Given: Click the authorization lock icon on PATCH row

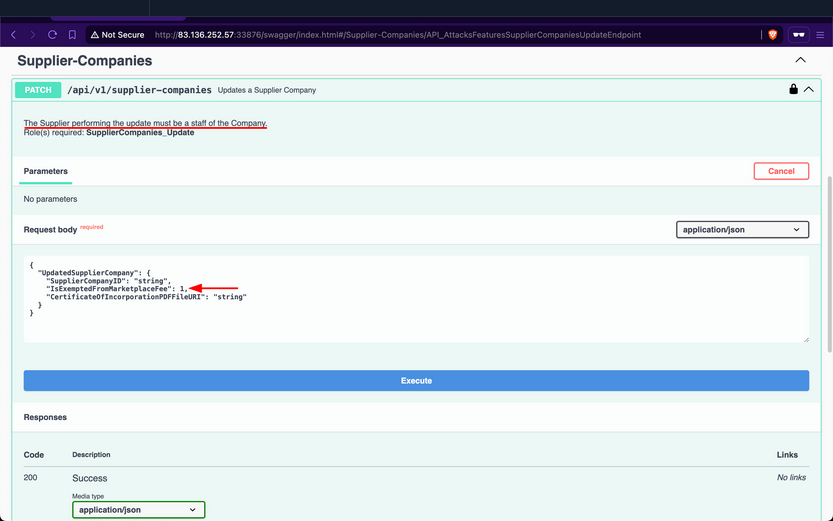Looking at the screenshot, I should tap(793, 89).
